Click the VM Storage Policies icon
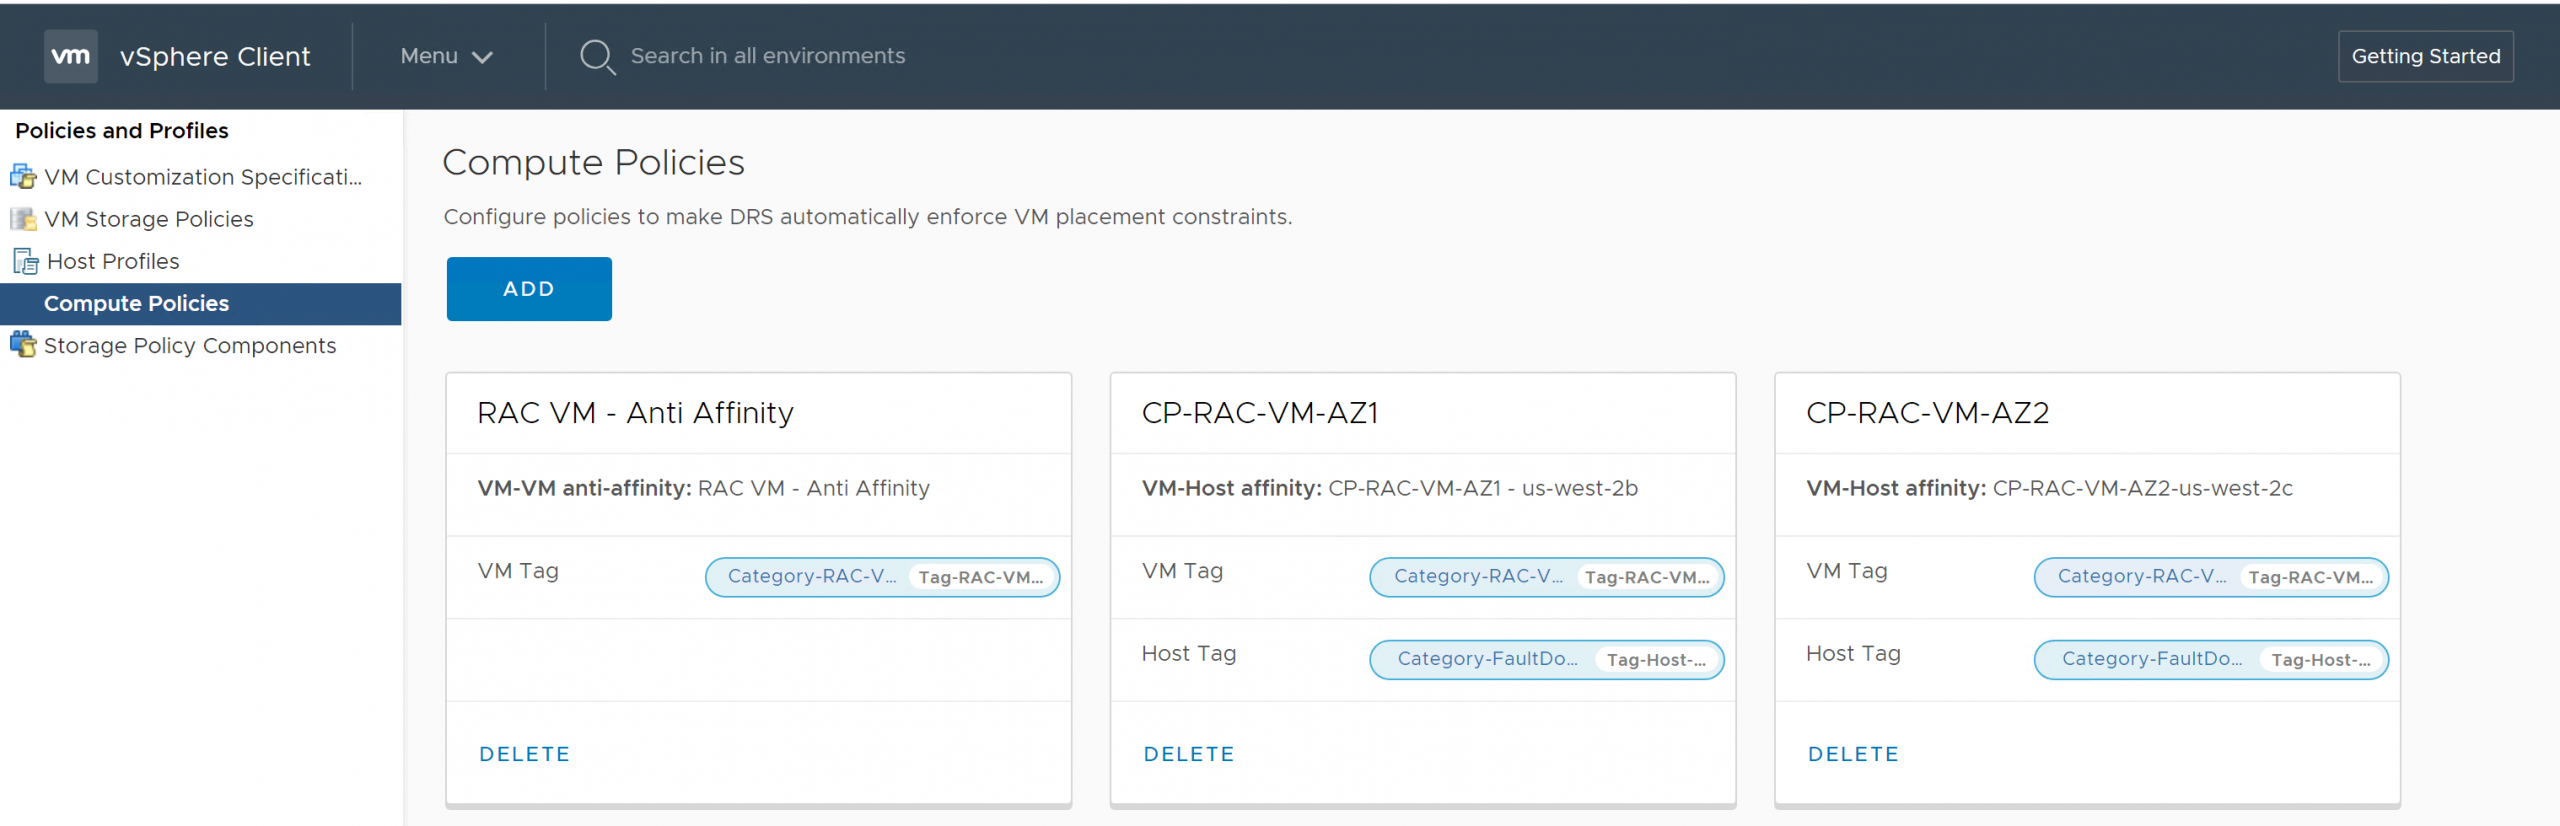 [x=23, y=219]
